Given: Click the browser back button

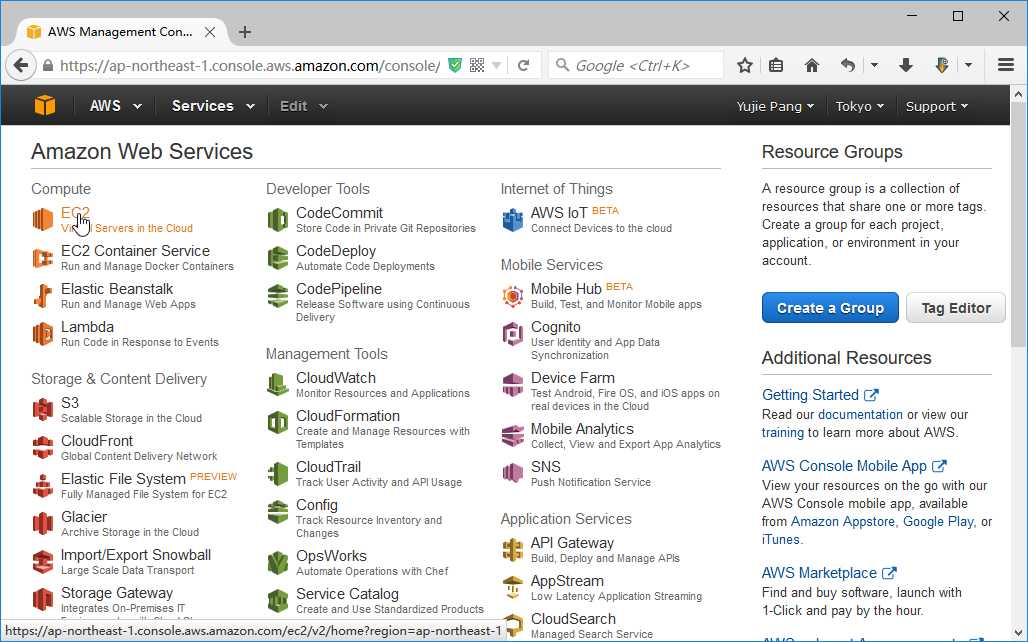Looking at the screenshot, I should 21,66.
